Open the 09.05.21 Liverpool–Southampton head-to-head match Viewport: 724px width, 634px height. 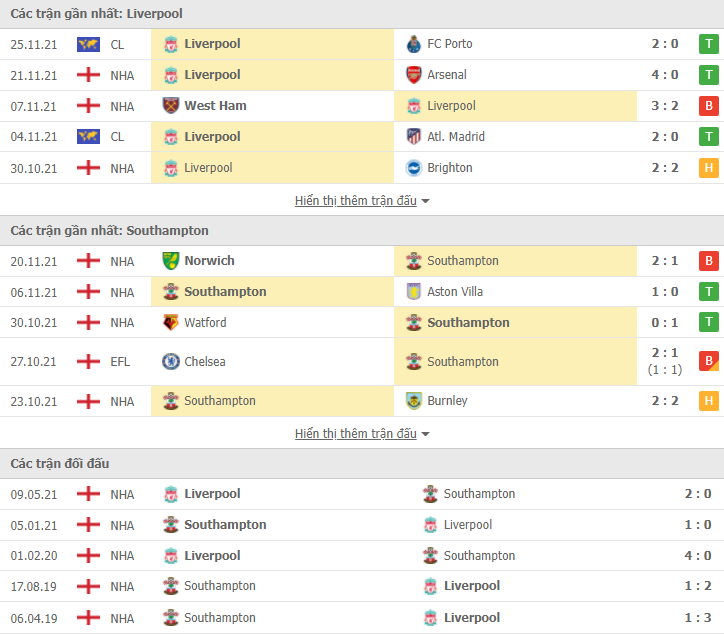pyautogui.click(x=362, y=494)
